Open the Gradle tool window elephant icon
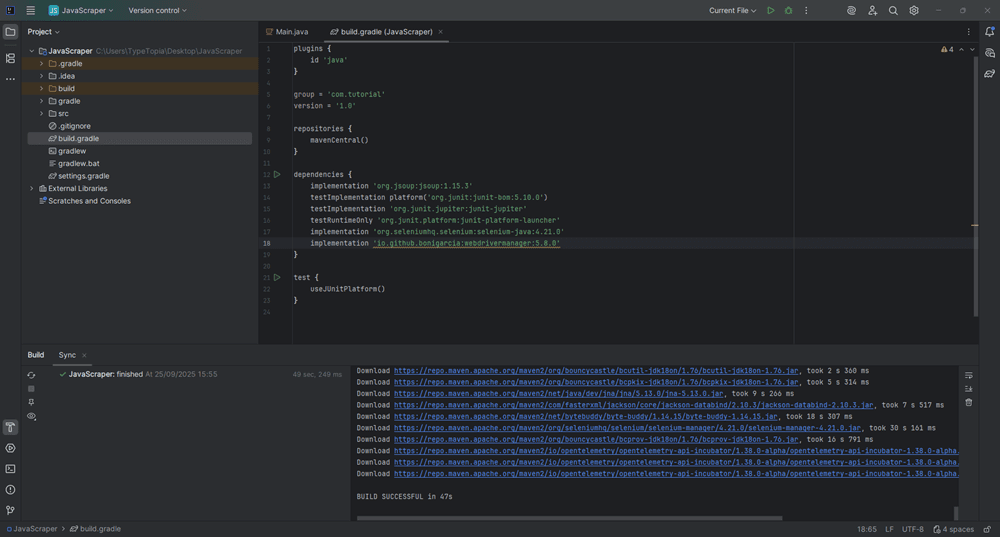The width and height of the screenshot is (1000, 537). coord(989,73)
